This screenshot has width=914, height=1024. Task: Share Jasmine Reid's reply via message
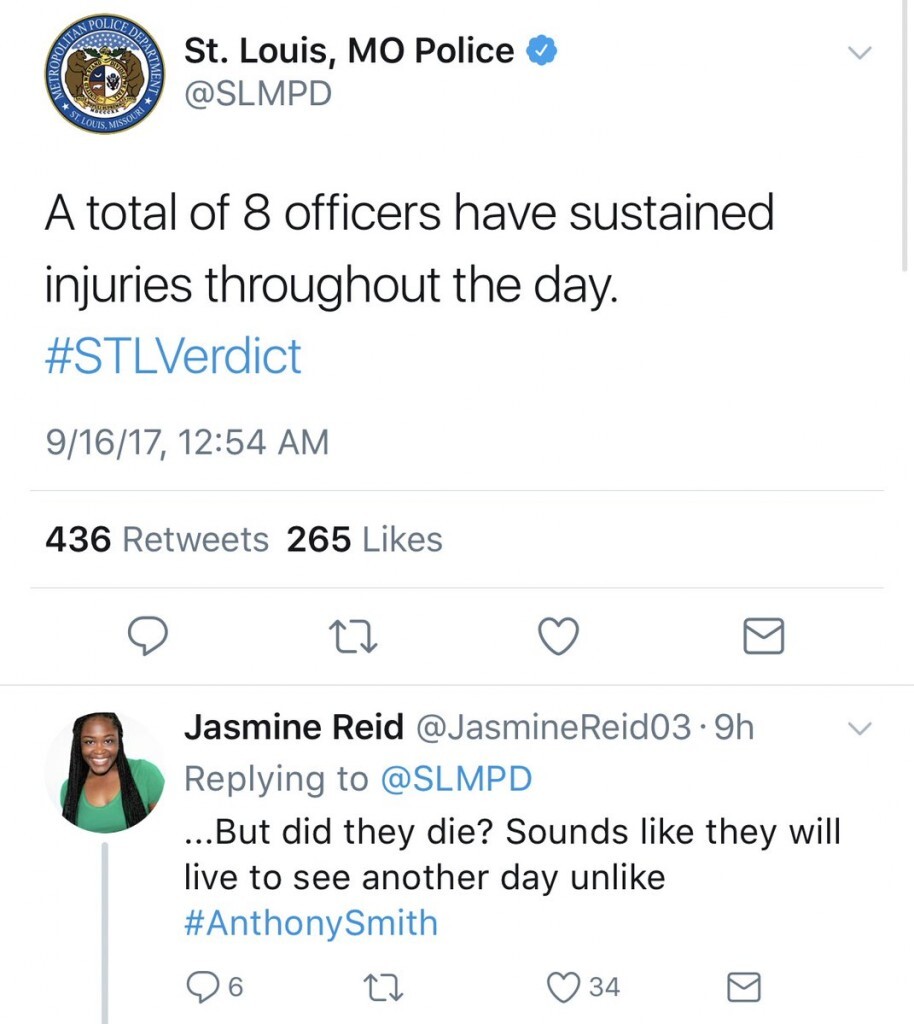(742, 987)
